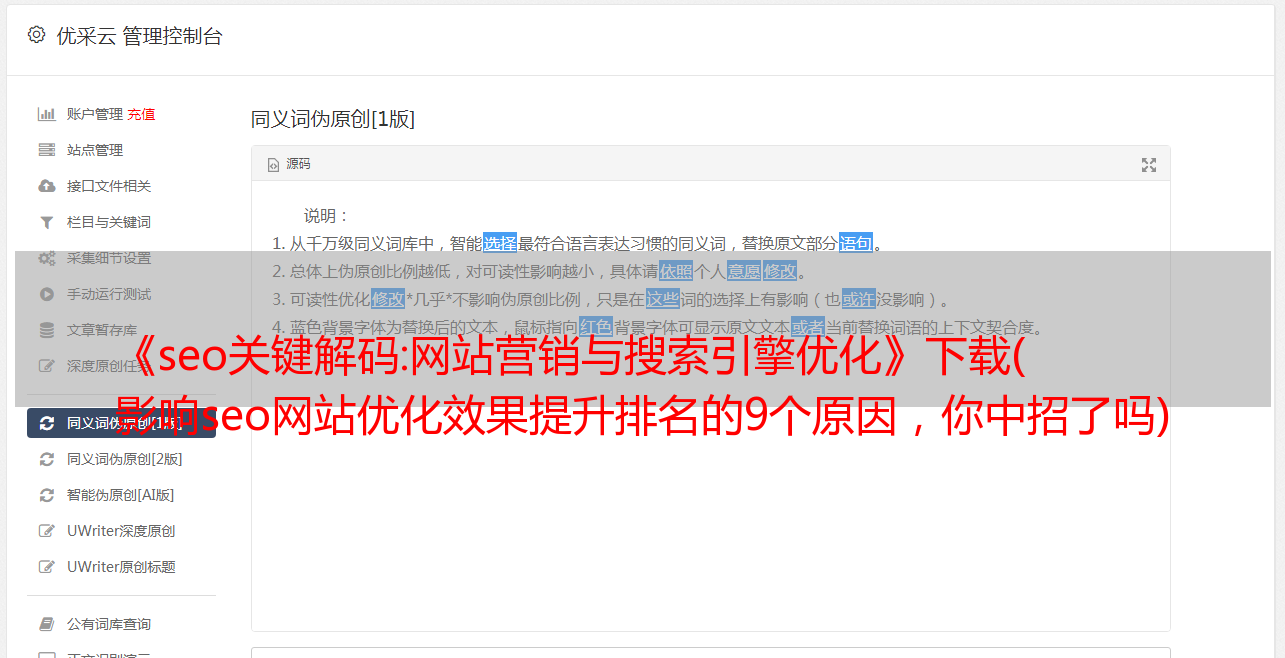Click the highlighted word 依照

676,271
